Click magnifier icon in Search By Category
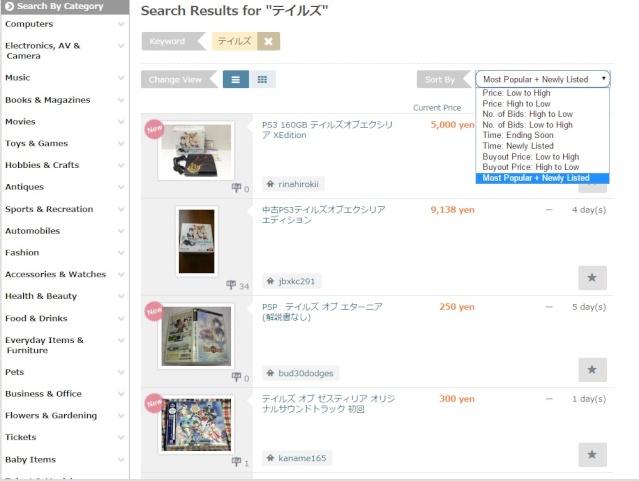The height and width of the screenshot is (481, 639). (x=9, y=6)
